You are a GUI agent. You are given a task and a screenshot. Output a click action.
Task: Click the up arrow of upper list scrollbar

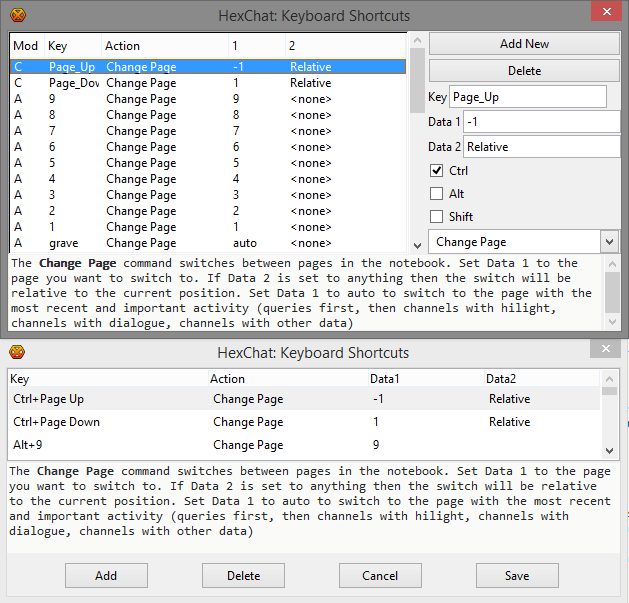[x=417, y=40]
